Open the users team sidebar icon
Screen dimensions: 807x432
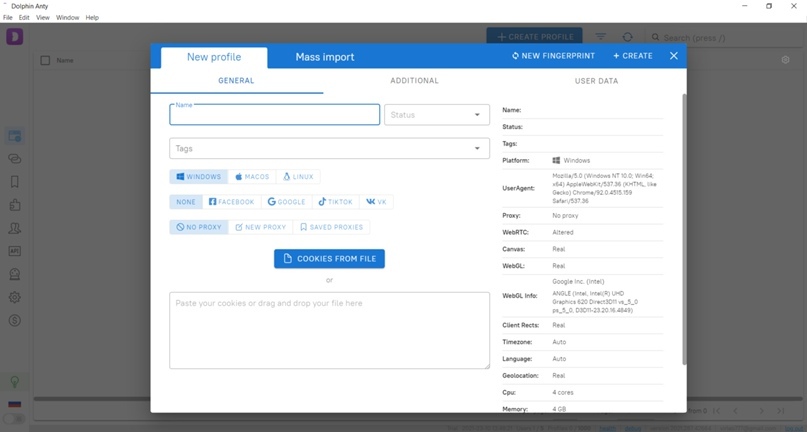click(x=14, y=228)
